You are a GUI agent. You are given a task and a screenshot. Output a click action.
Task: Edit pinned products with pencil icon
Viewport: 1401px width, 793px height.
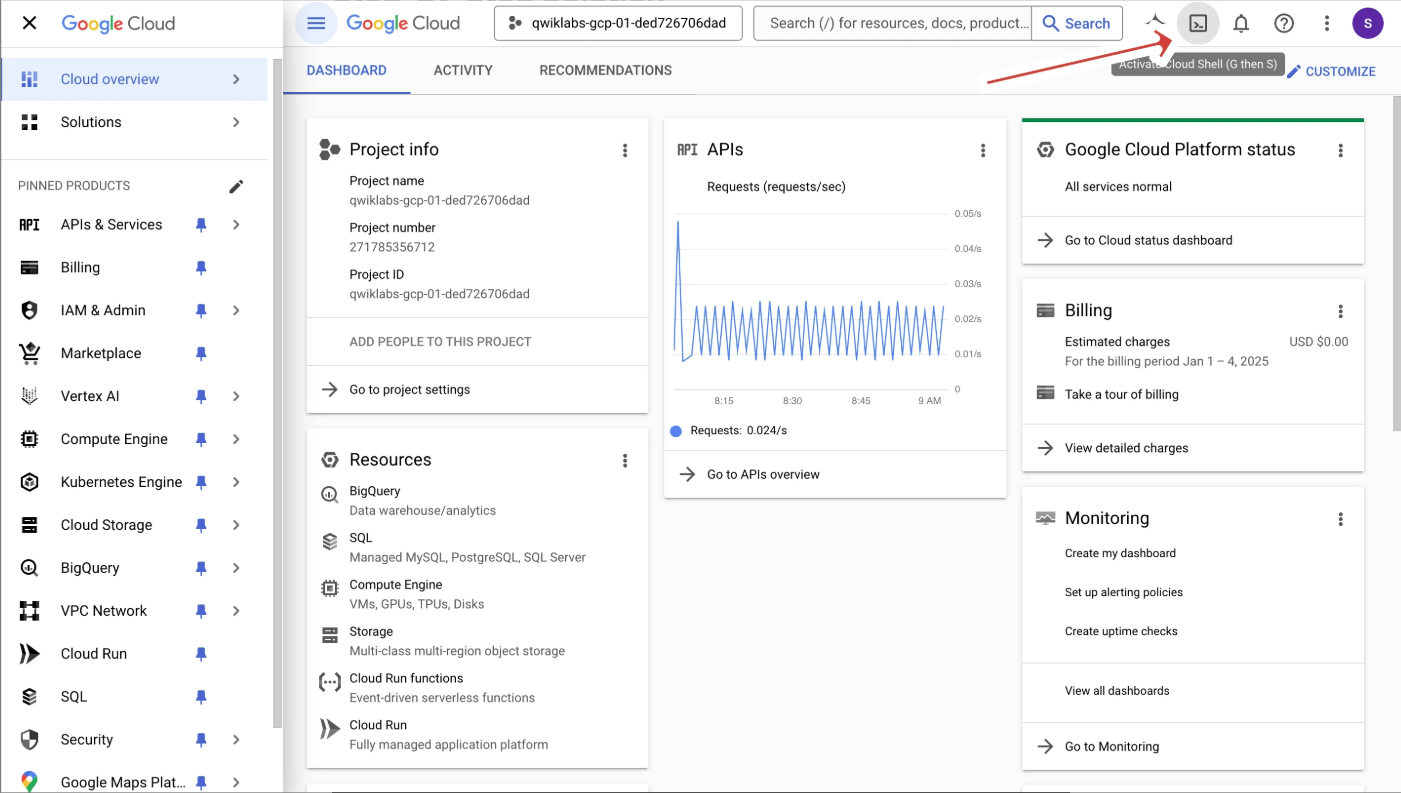coord(236,186)
